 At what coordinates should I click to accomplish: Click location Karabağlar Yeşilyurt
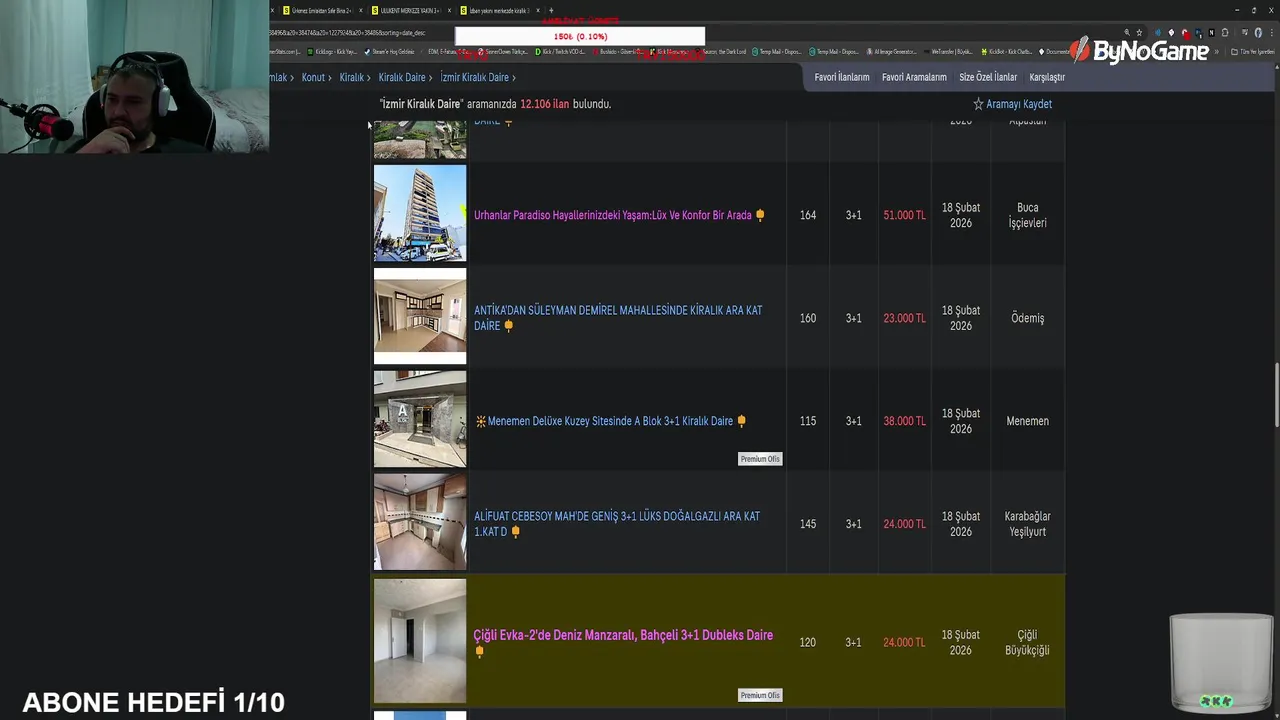pos(1027,524)
